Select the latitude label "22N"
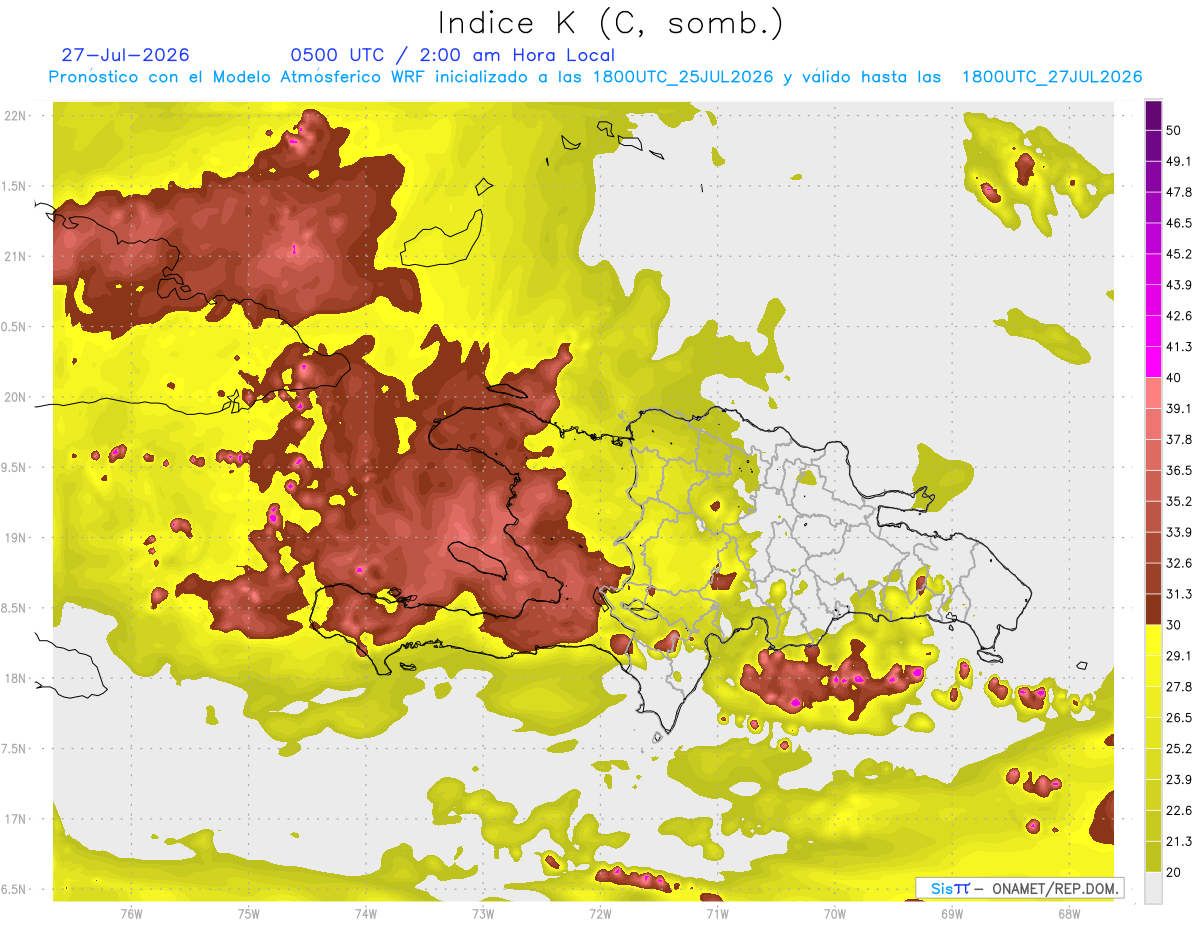This screenshot has height=927, width=1200. coord(15,116)
